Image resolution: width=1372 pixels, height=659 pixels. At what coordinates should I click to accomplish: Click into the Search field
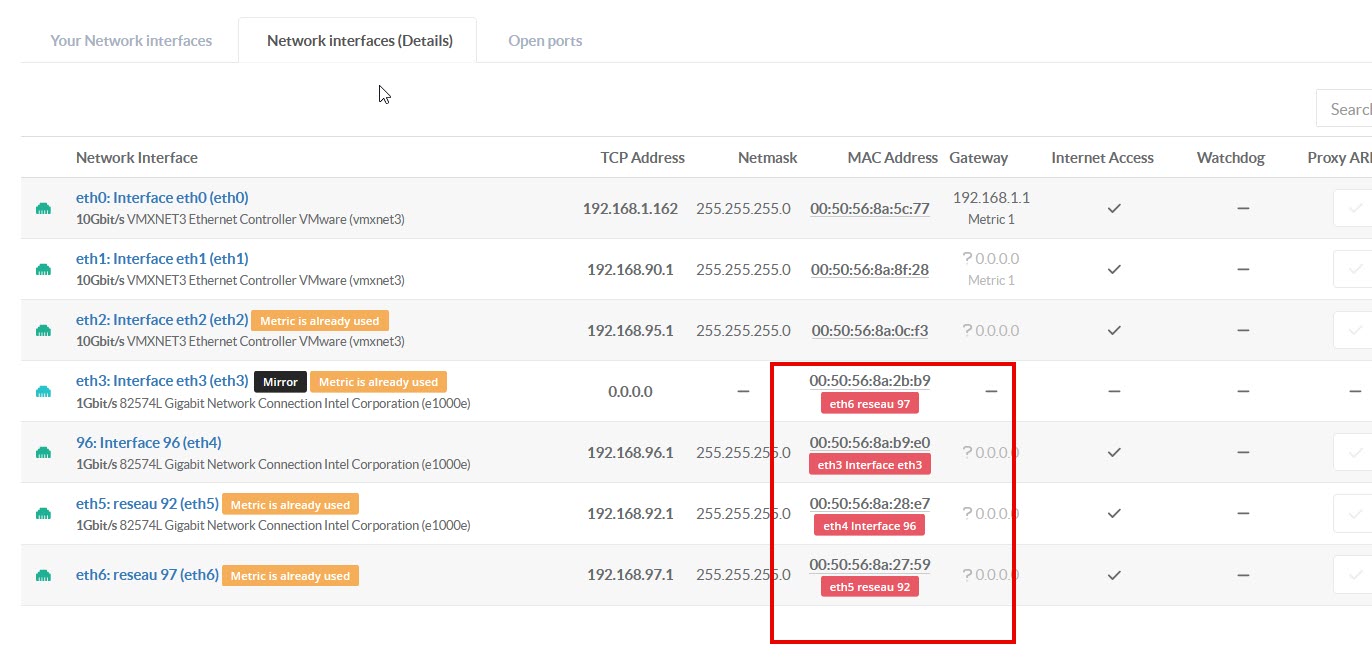pos(1348,109)
